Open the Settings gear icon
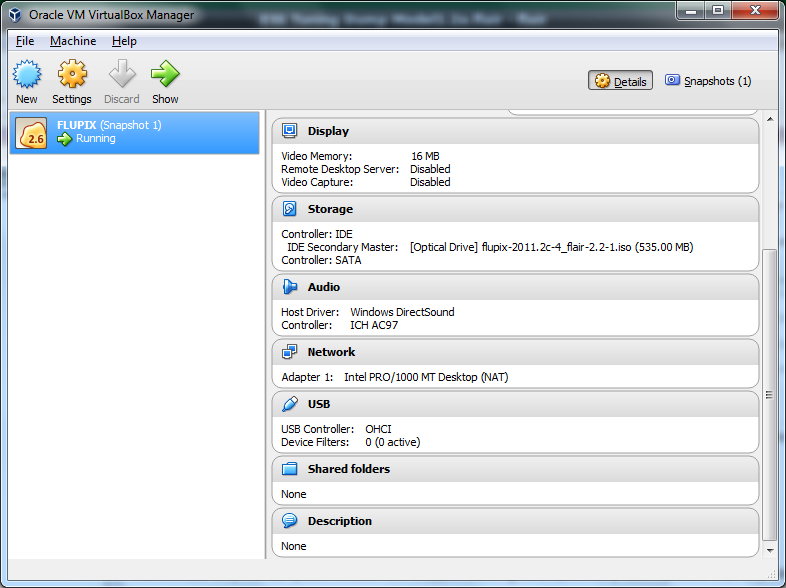This screenshot has width=786, height=588. point(72,74)
